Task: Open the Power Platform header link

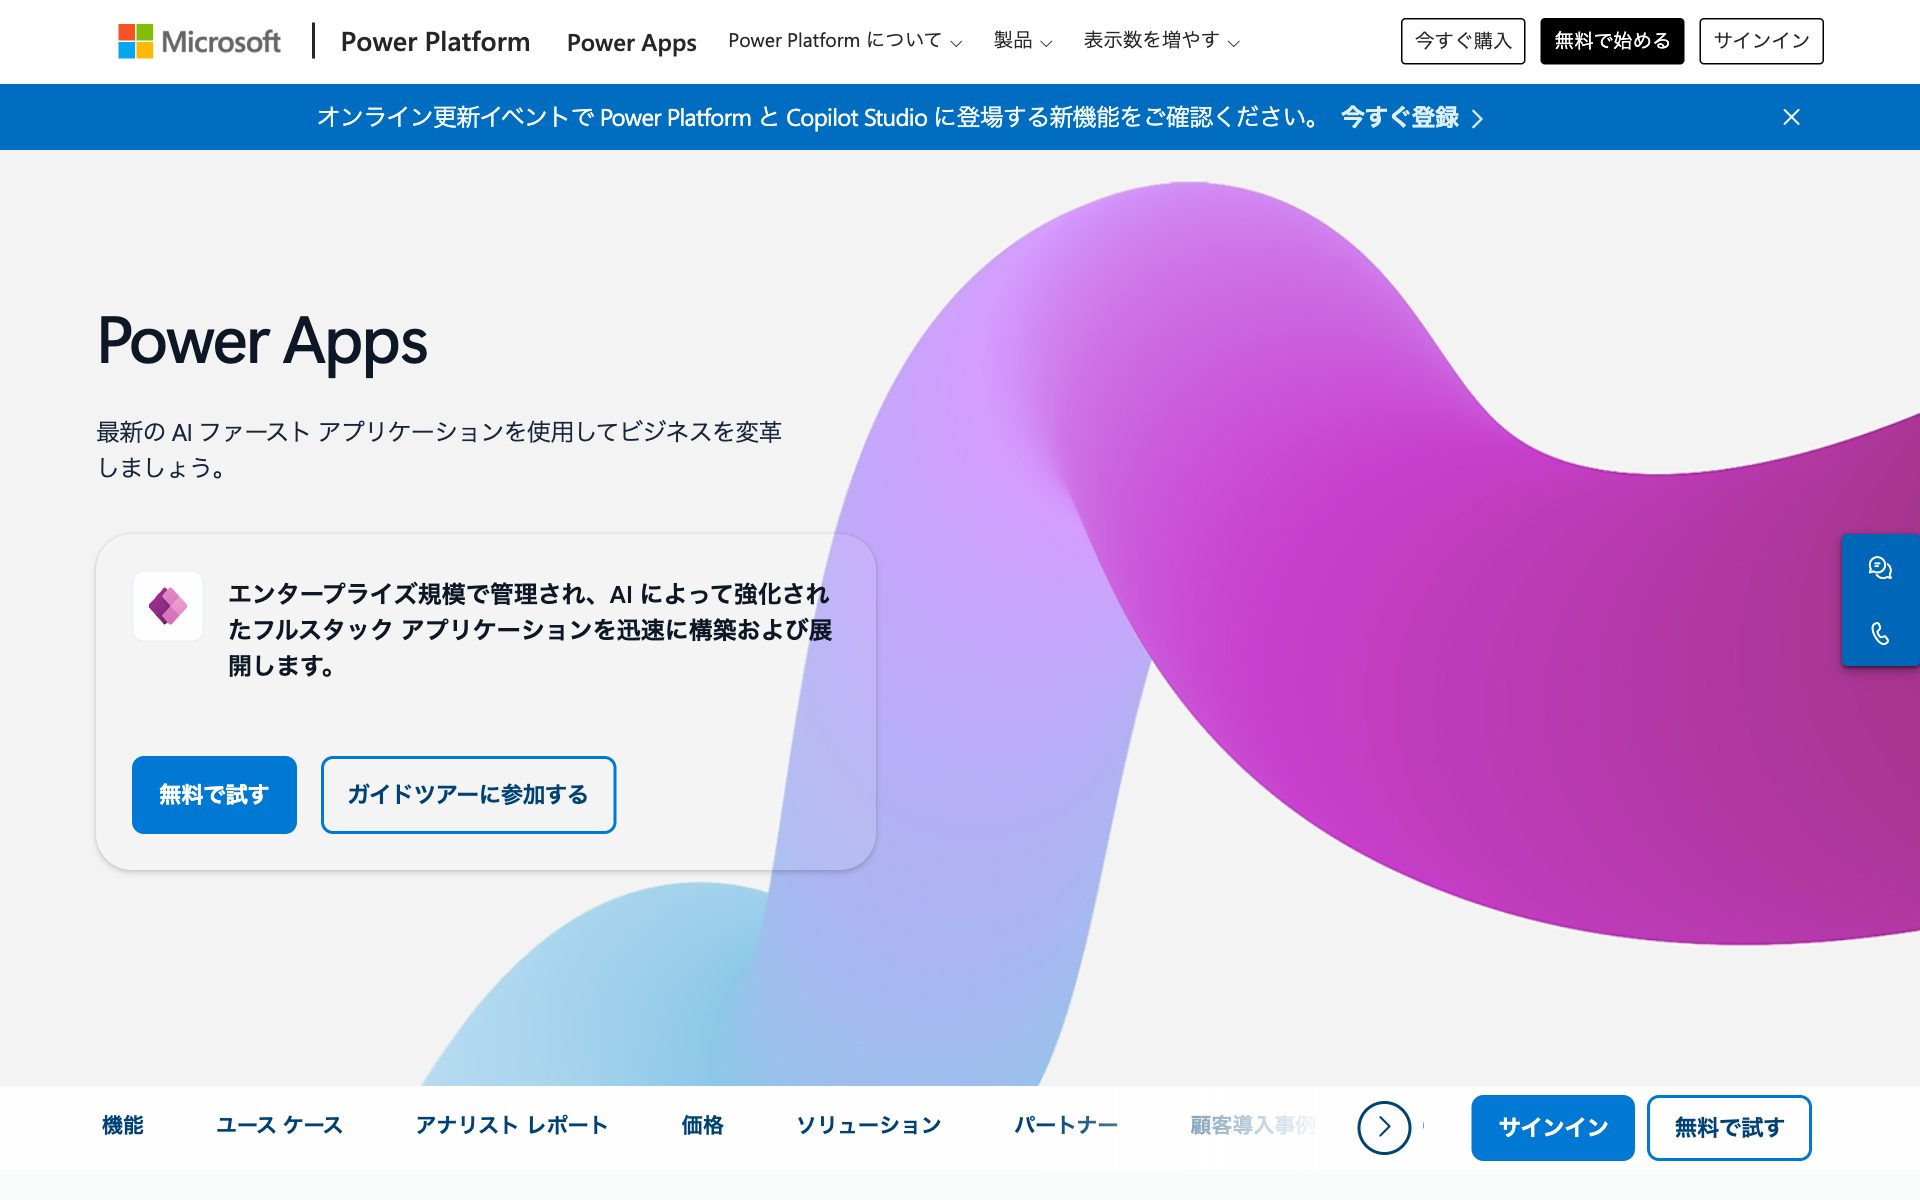Action: pos(435,42)
